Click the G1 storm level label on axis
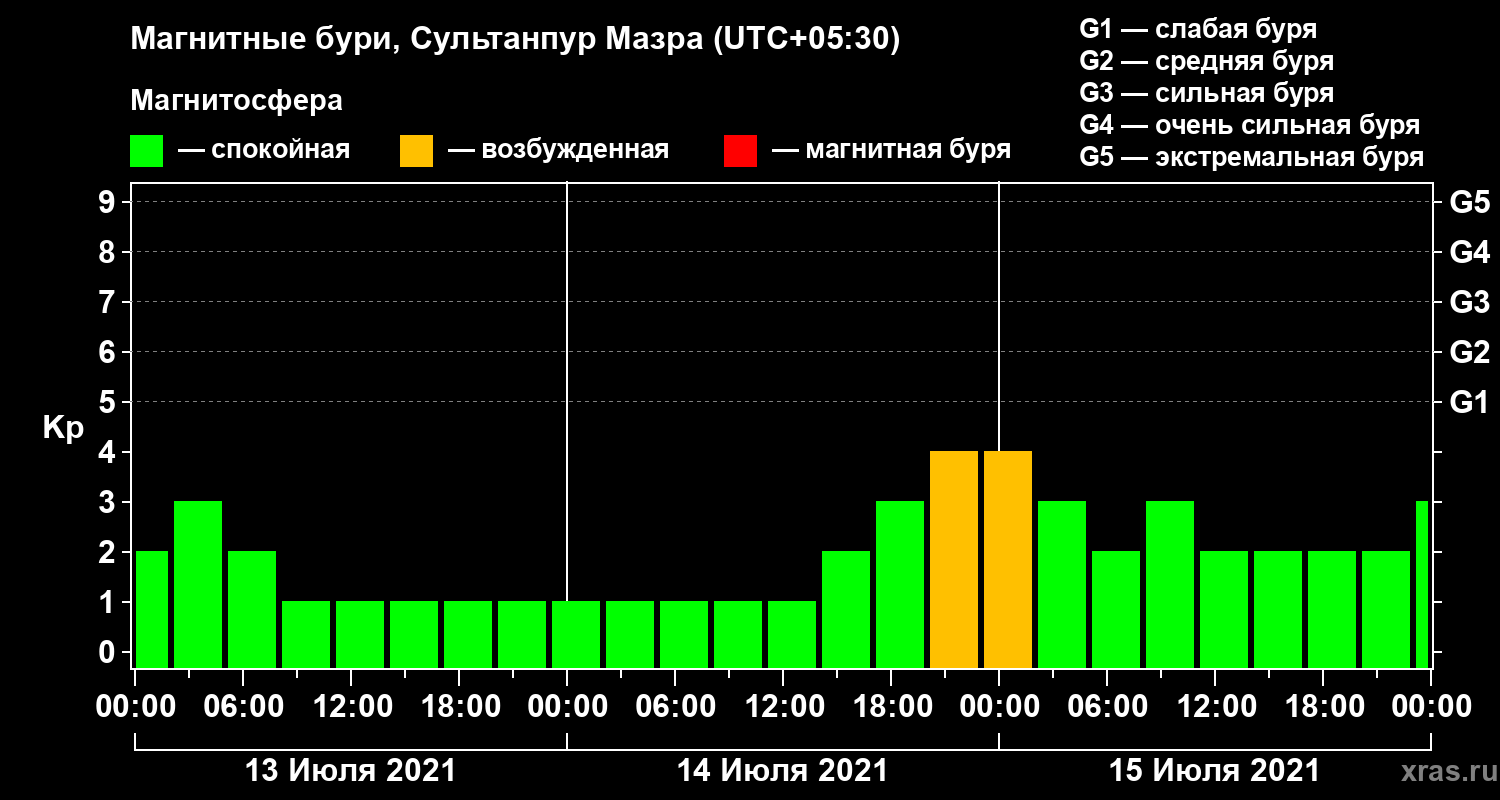 pos(1469,402)
